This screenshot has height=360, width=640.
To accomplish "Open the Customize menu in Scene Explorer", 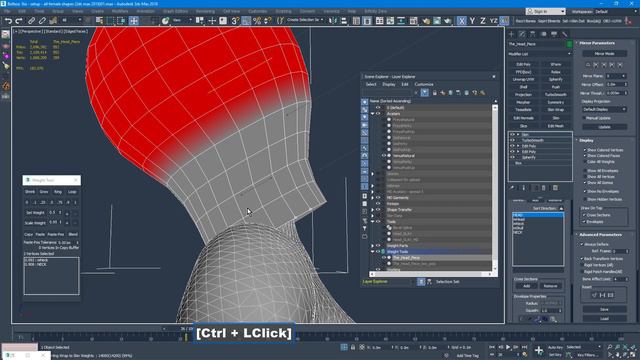I will (424, 84).
